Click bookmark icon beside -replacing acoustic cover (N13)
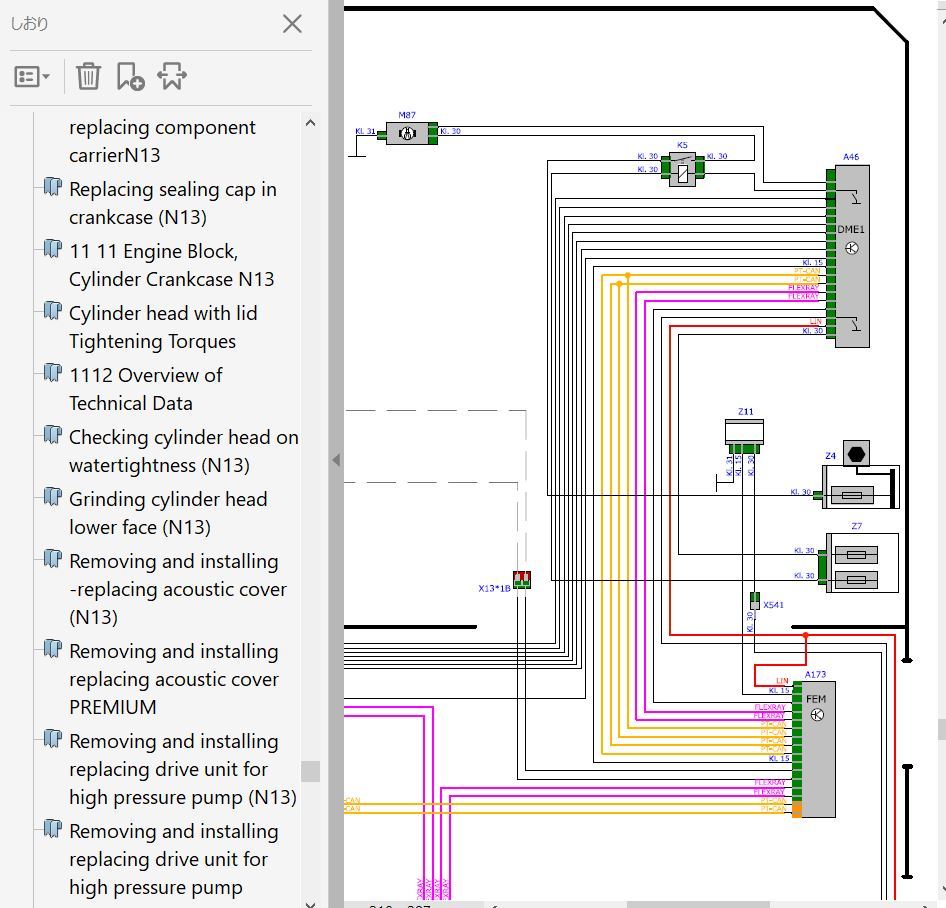The image size is (946, 908). click(52, 559)
